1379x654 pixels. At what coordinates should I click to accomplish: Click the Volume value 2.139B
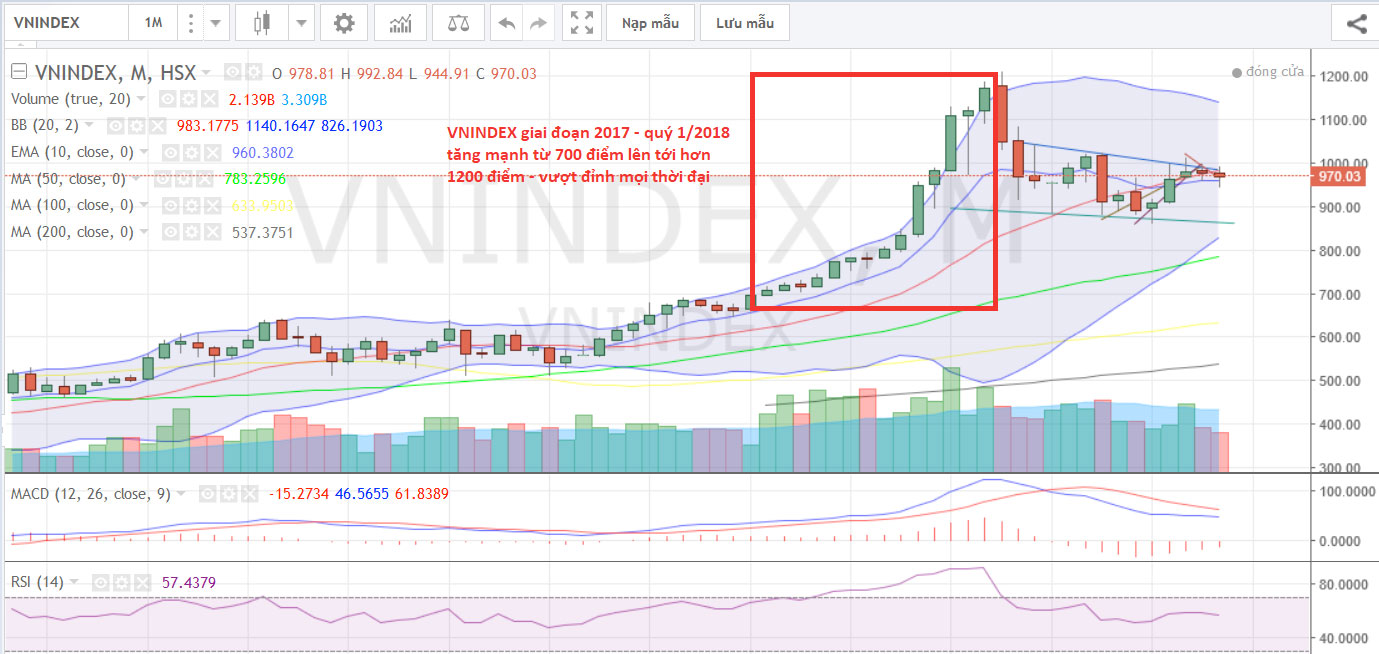(250, 99)
